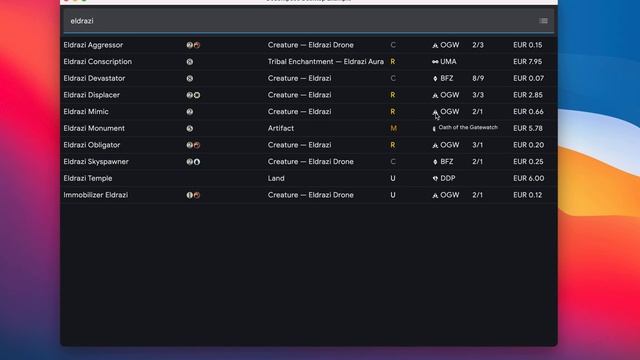
Task: Click price EUR 0.12
Action: coord(528,195)
